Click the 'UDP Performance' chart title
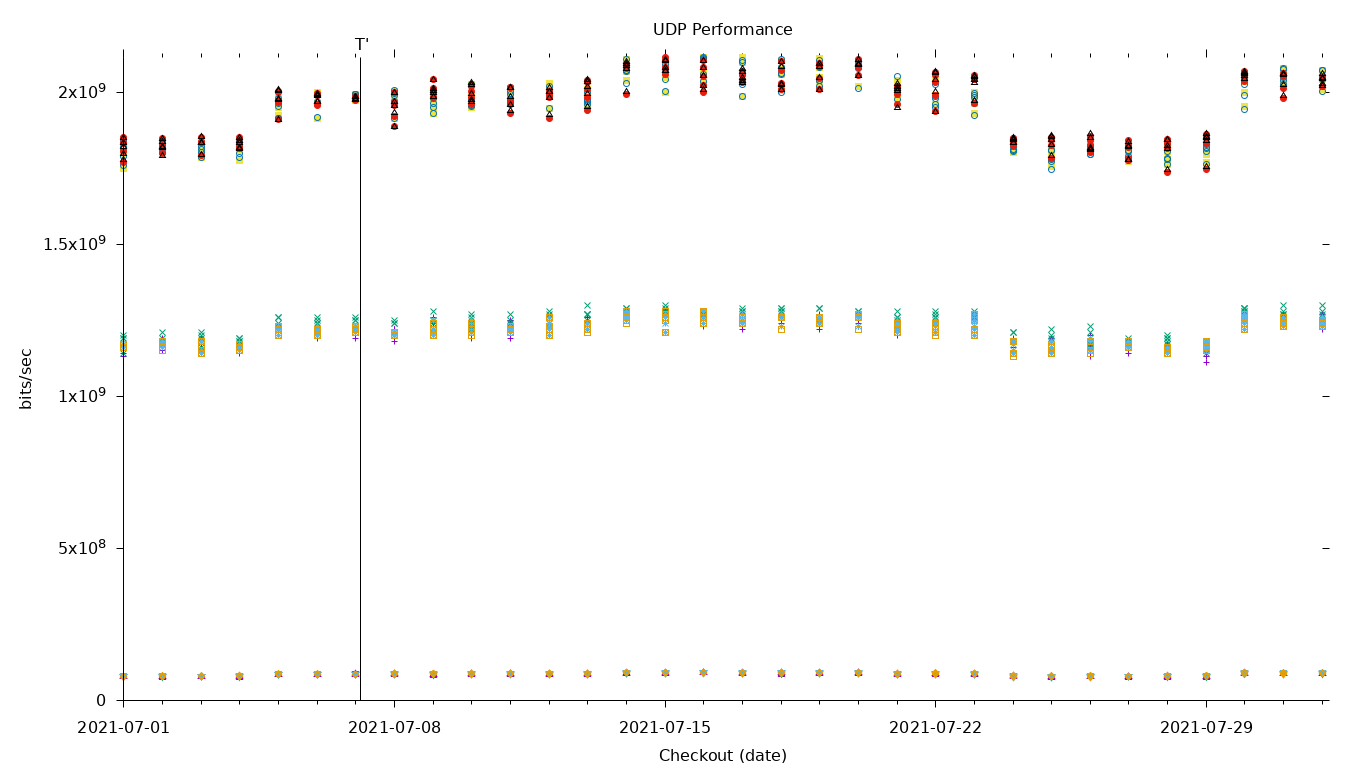Viewport: 1360px width, 768px height. [x=722, y=30]
